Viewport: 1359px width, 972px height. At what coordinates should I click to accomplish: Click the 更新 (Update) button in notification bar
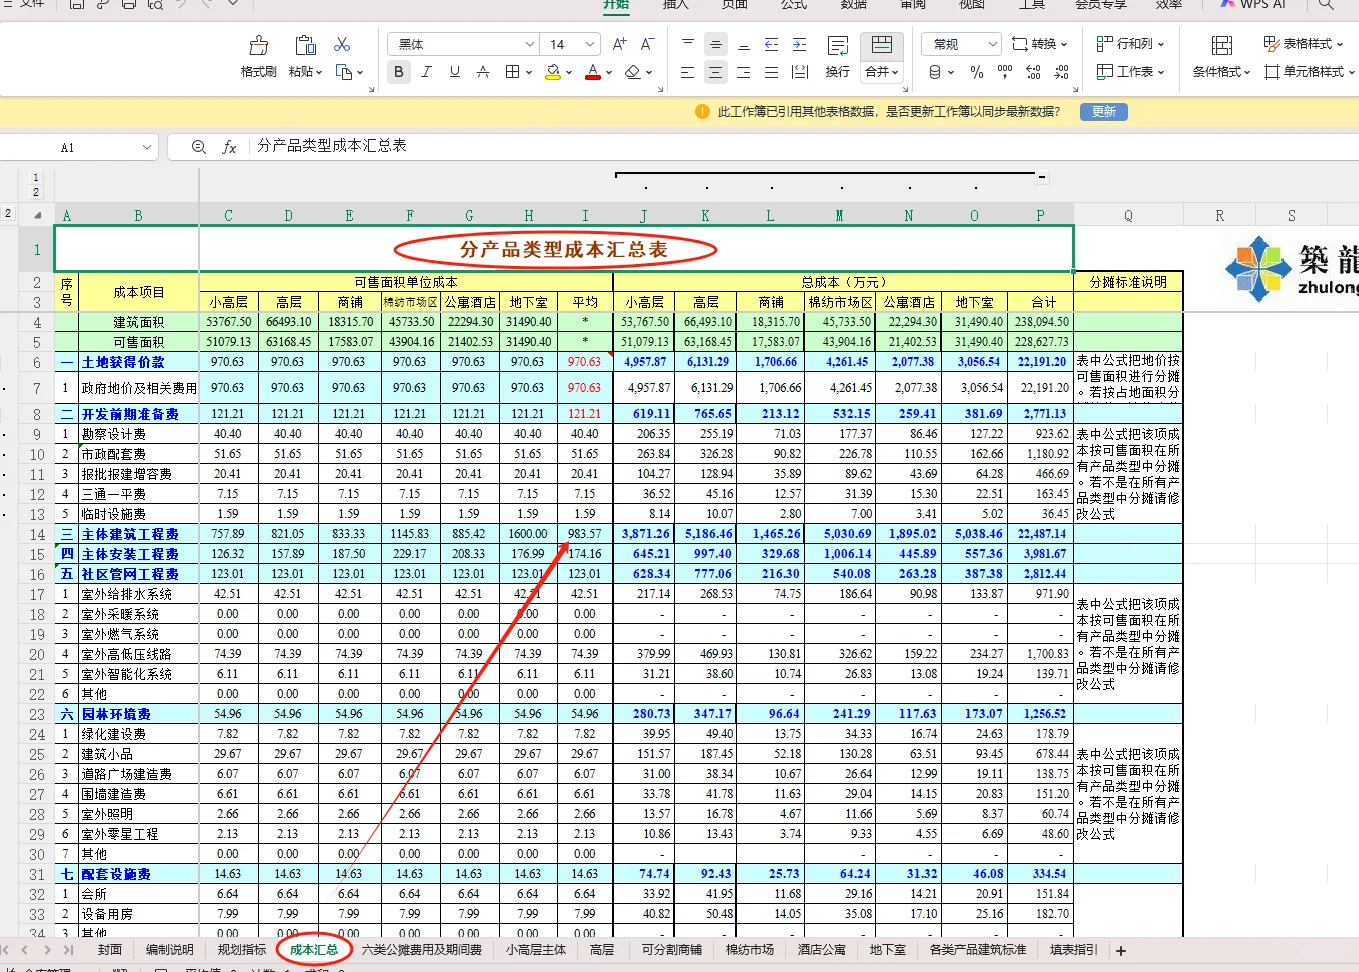pyautogui.click(x=1104, y=112)
